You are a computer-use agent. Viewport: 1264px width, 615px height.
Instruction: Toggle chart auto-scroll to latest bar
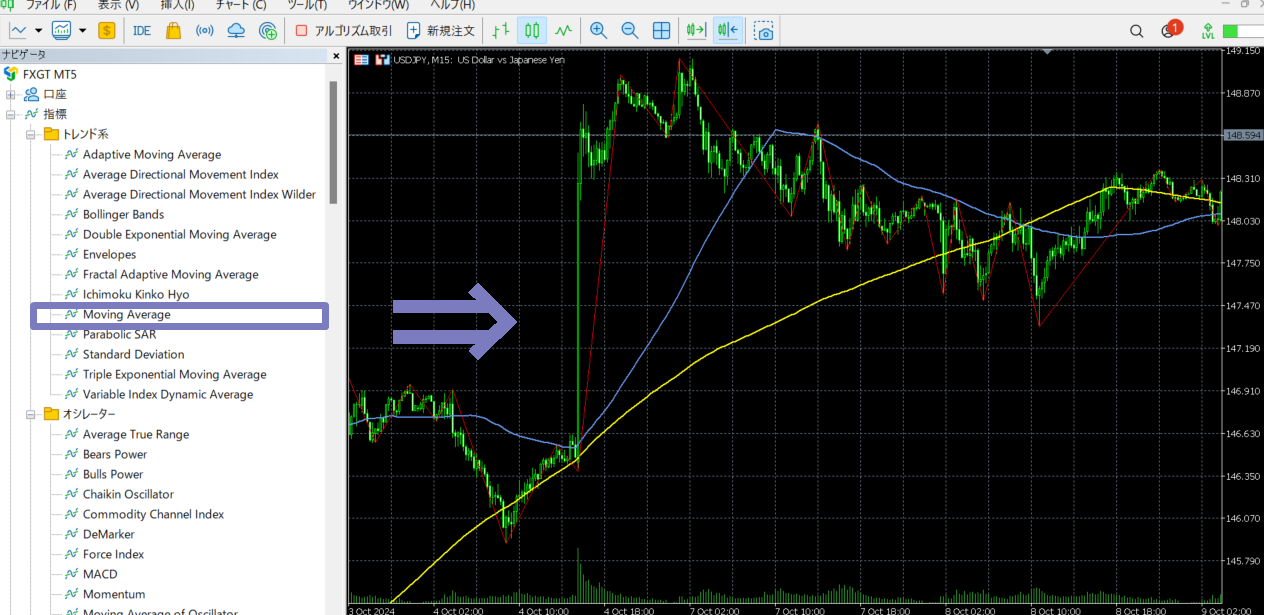[696, 31]
